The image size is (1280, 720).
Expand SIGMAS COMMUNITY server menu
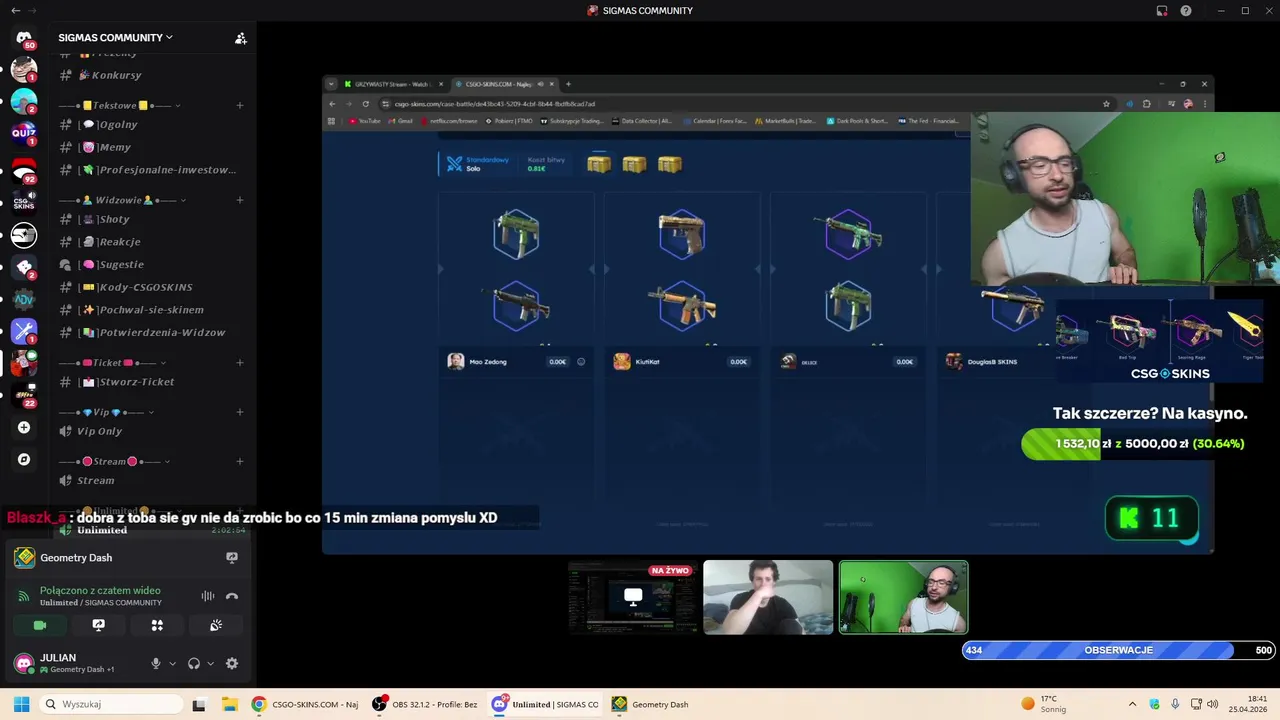115,38
